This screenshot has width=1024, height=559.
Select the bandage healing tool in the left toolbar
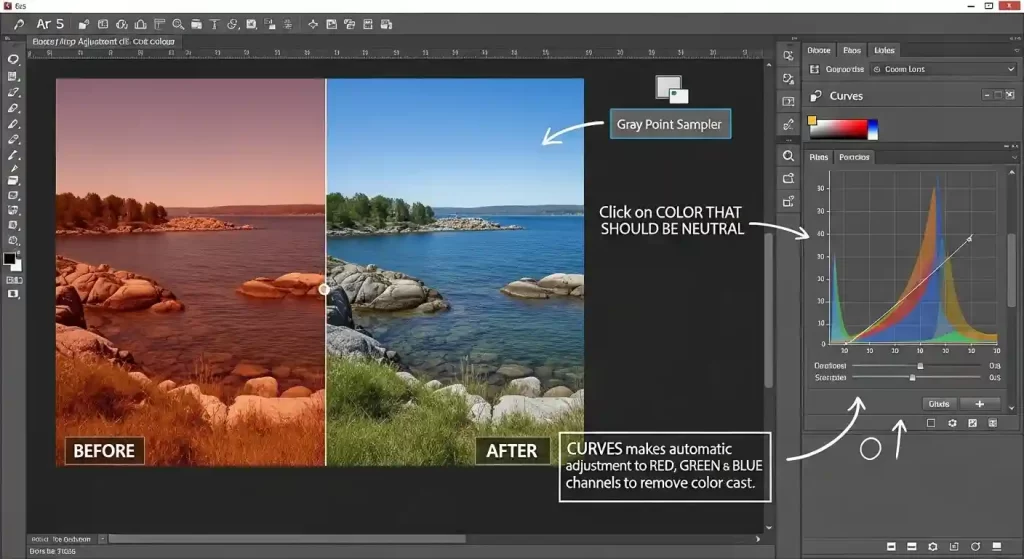(x=13, y=139)
